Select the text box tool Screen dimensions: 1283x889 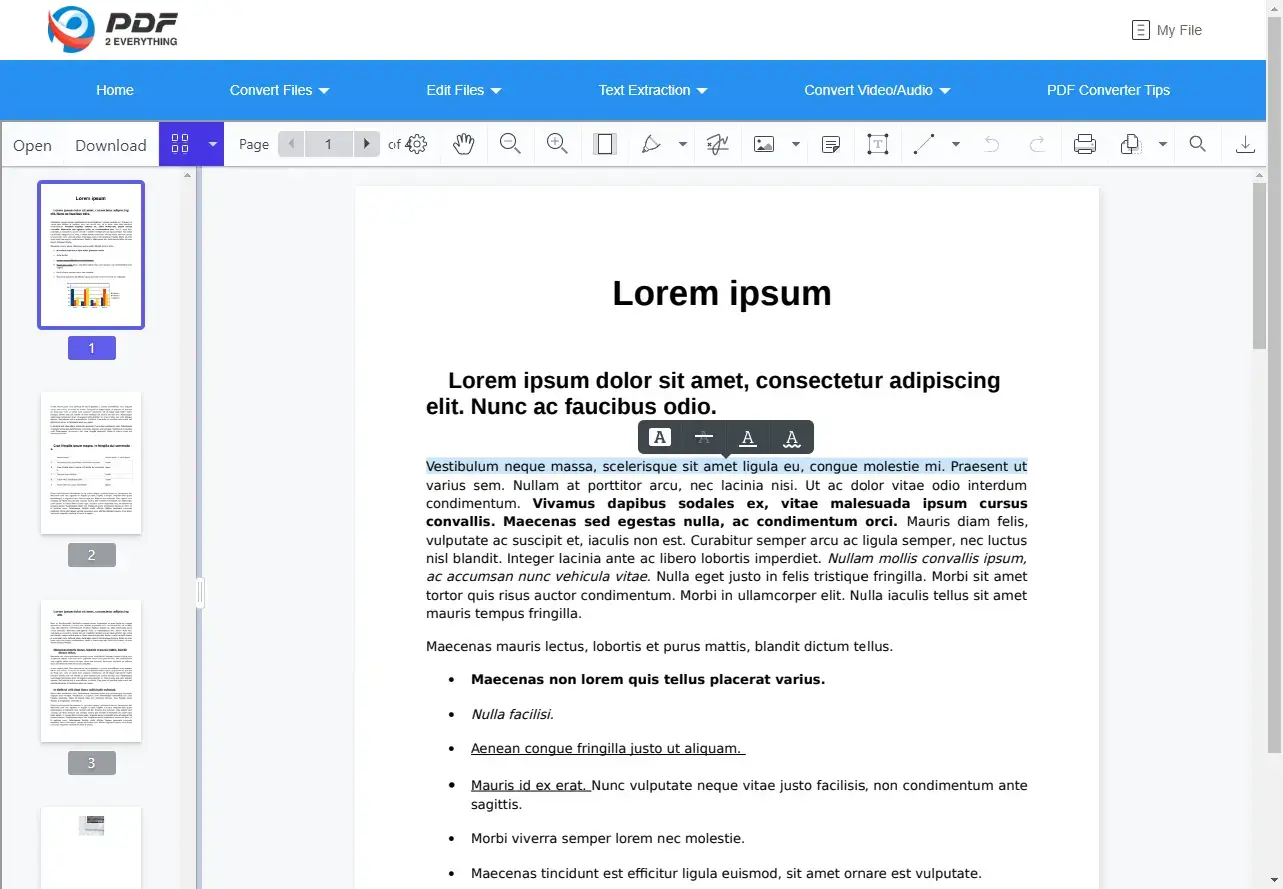tap(877, 144)
